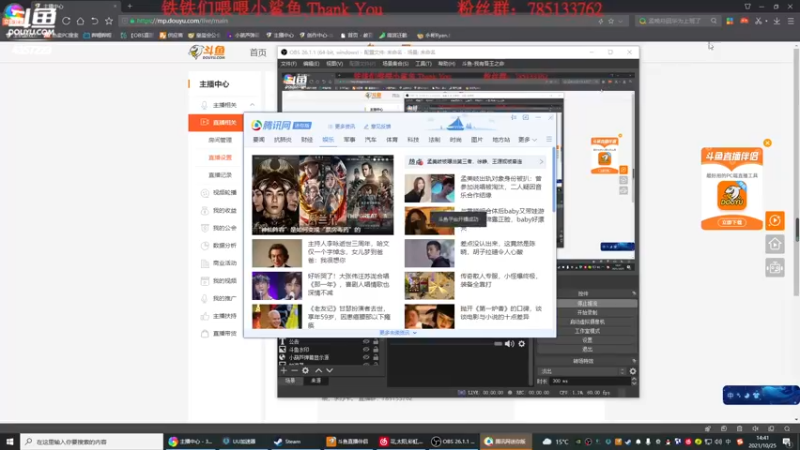Click the duration stepper in OBS transitions
Viewport: 800px width, 450px height.
(634, 381)
